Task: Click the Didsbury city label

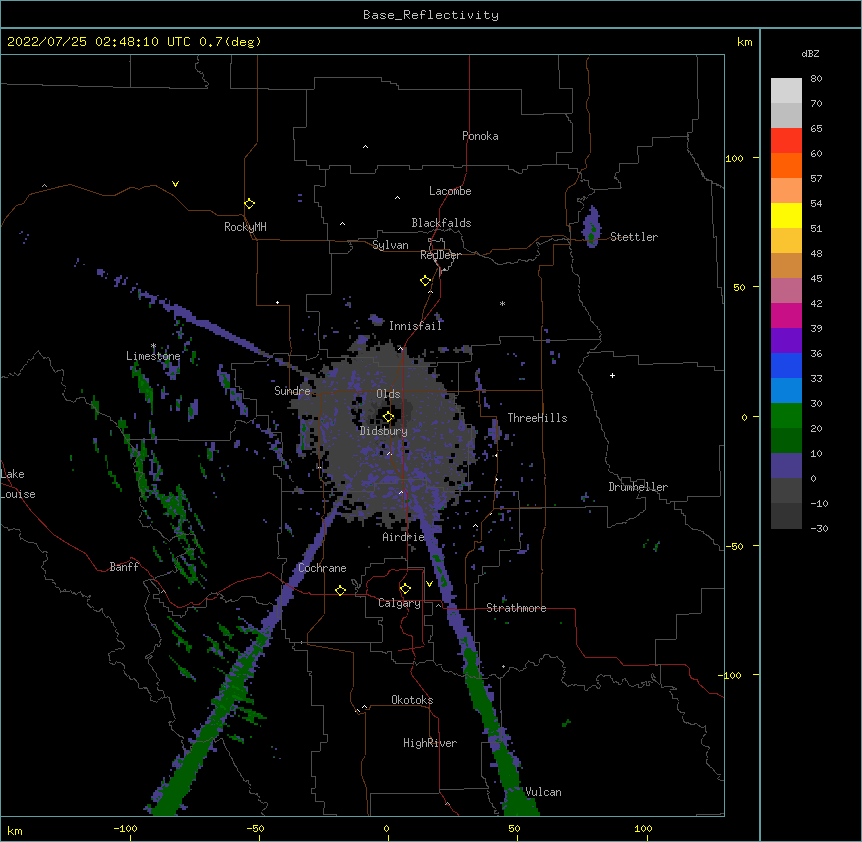Action: tap(384, 431)
